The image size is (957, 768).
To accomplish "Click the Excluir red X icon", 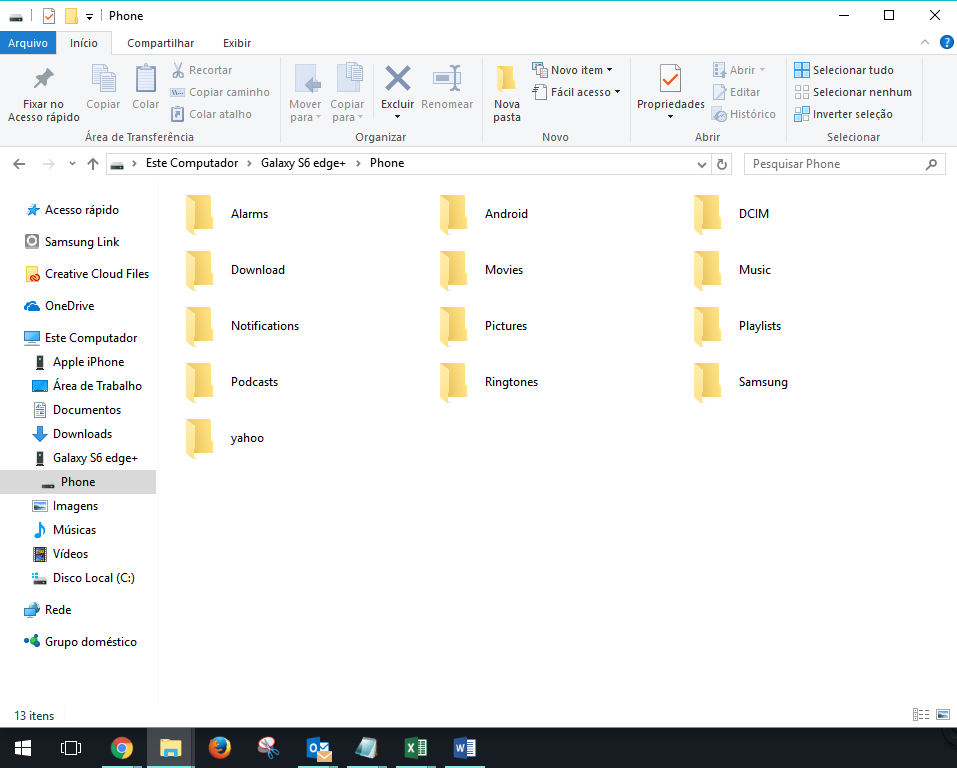I will (x=397, y=79).
